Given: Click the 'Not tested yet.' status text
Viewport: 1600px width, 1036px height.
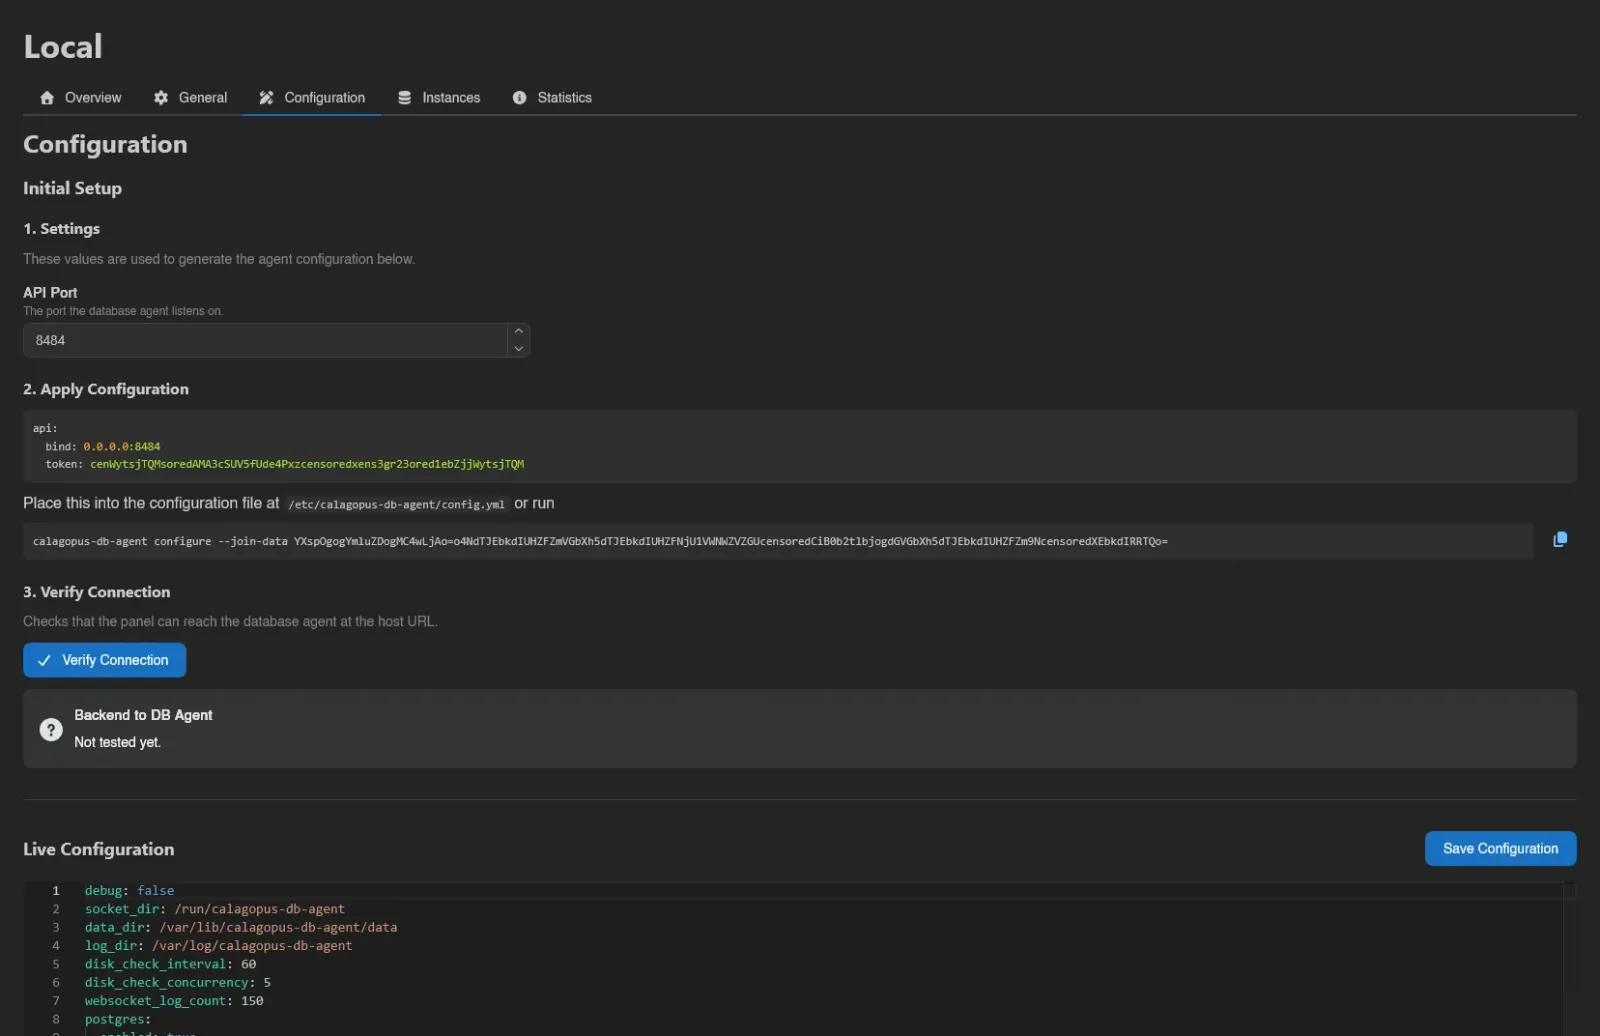Looking at the screenshot, I should 117,742.
